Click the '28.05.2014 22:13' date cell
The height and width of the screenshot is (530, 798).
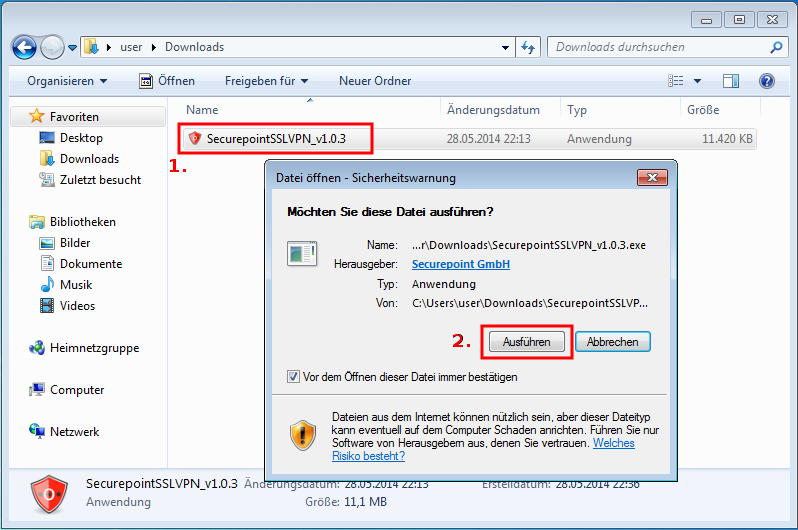(489, 138)
